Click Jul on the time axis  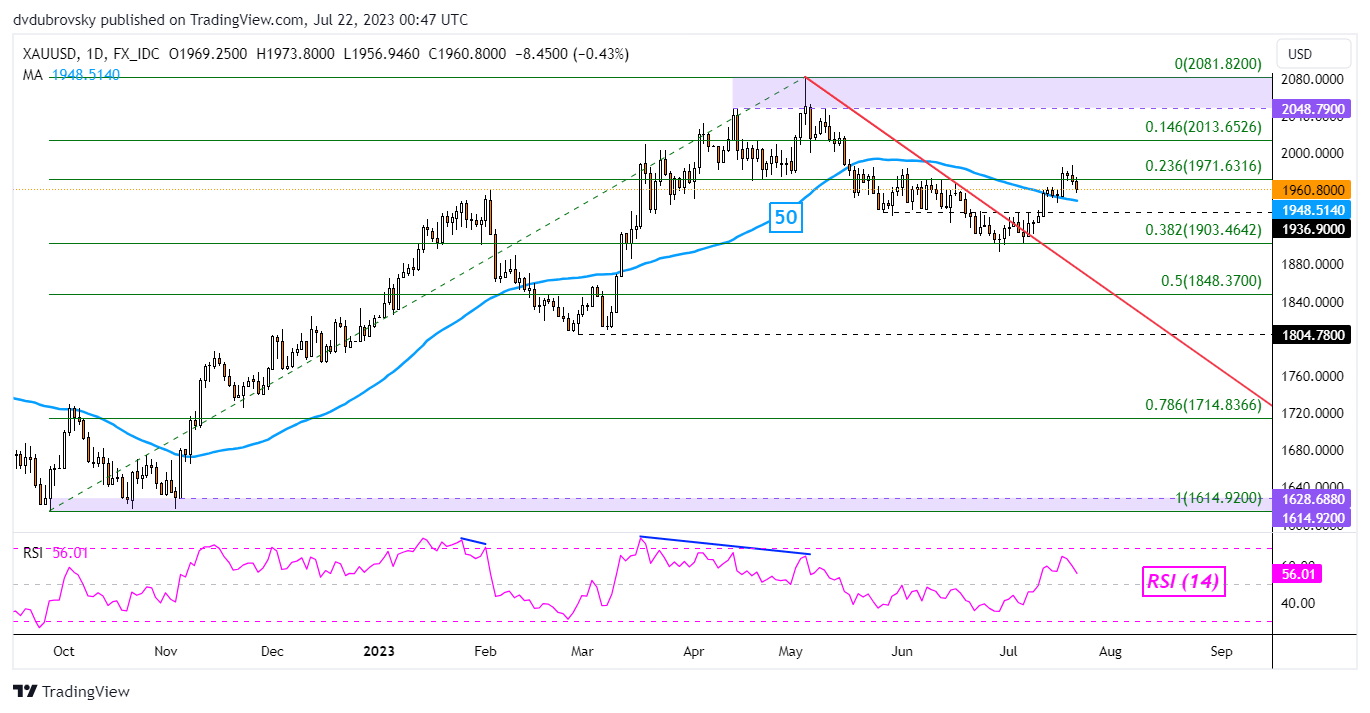pyautogui.click(x=1006, y=651)
